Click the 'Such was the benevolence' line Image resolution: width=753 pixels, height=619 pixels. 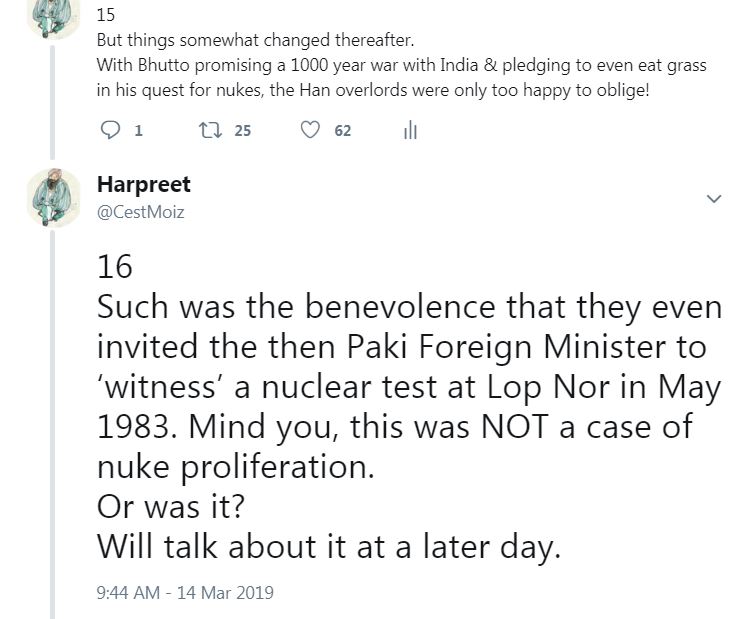tap(409, 307)
